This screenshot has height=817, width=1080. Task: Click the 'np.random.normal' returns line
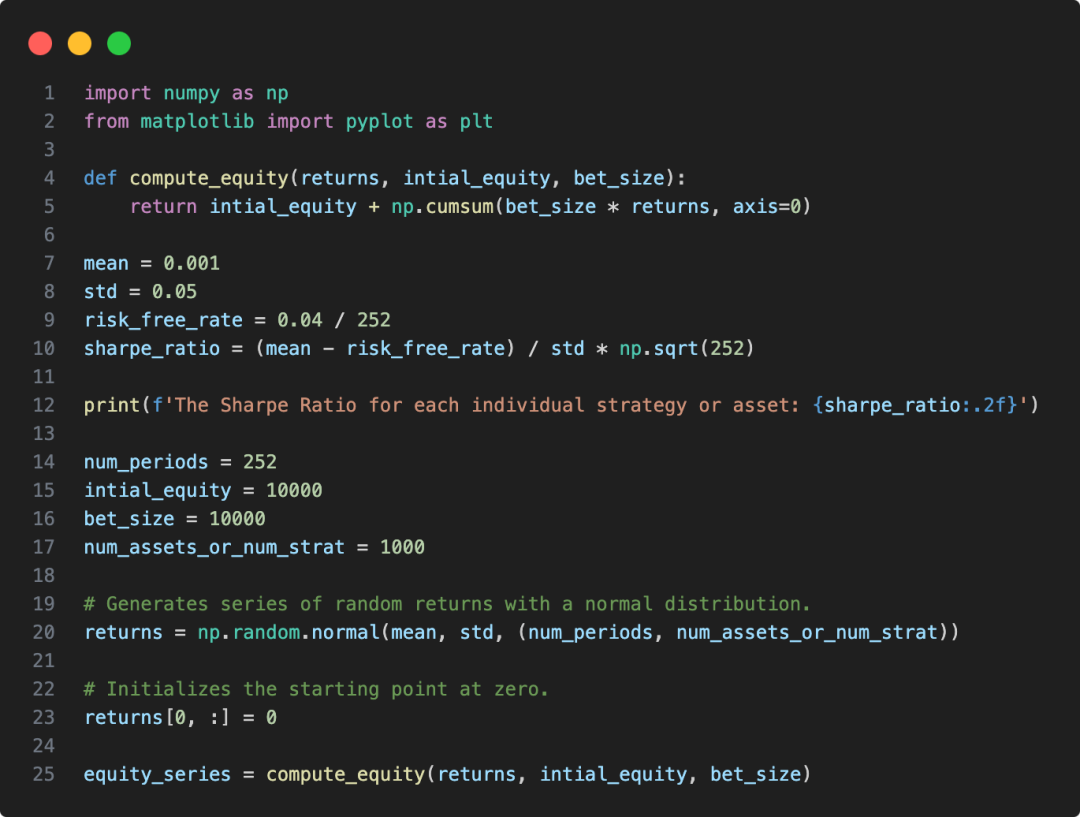[x=521, y=632]
